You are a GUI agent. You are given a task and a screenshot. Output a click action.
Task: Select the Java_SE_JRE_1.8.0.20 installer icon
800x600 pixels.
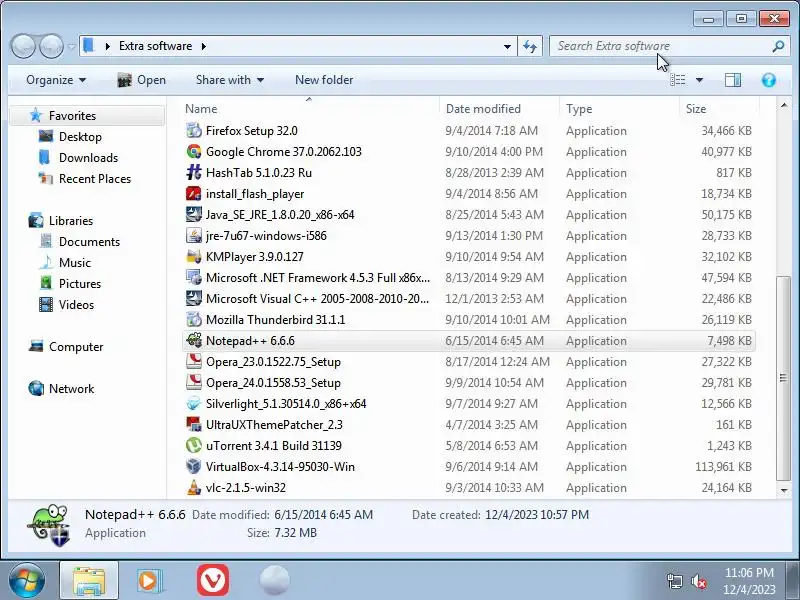(194, 215)
